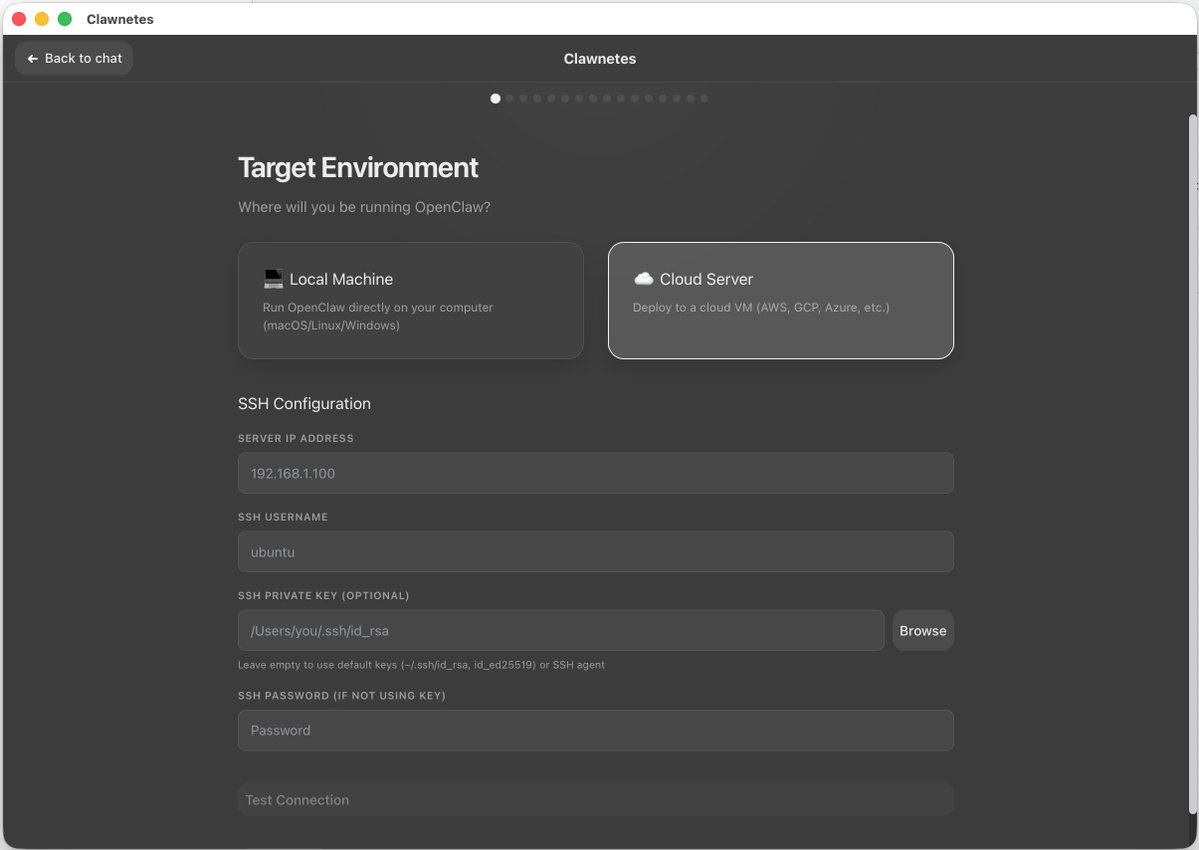The height and width of the screenshot is (850, 1199).
Task: Open the cloud icon on Cloud Server card
Action: click(644, 278)
